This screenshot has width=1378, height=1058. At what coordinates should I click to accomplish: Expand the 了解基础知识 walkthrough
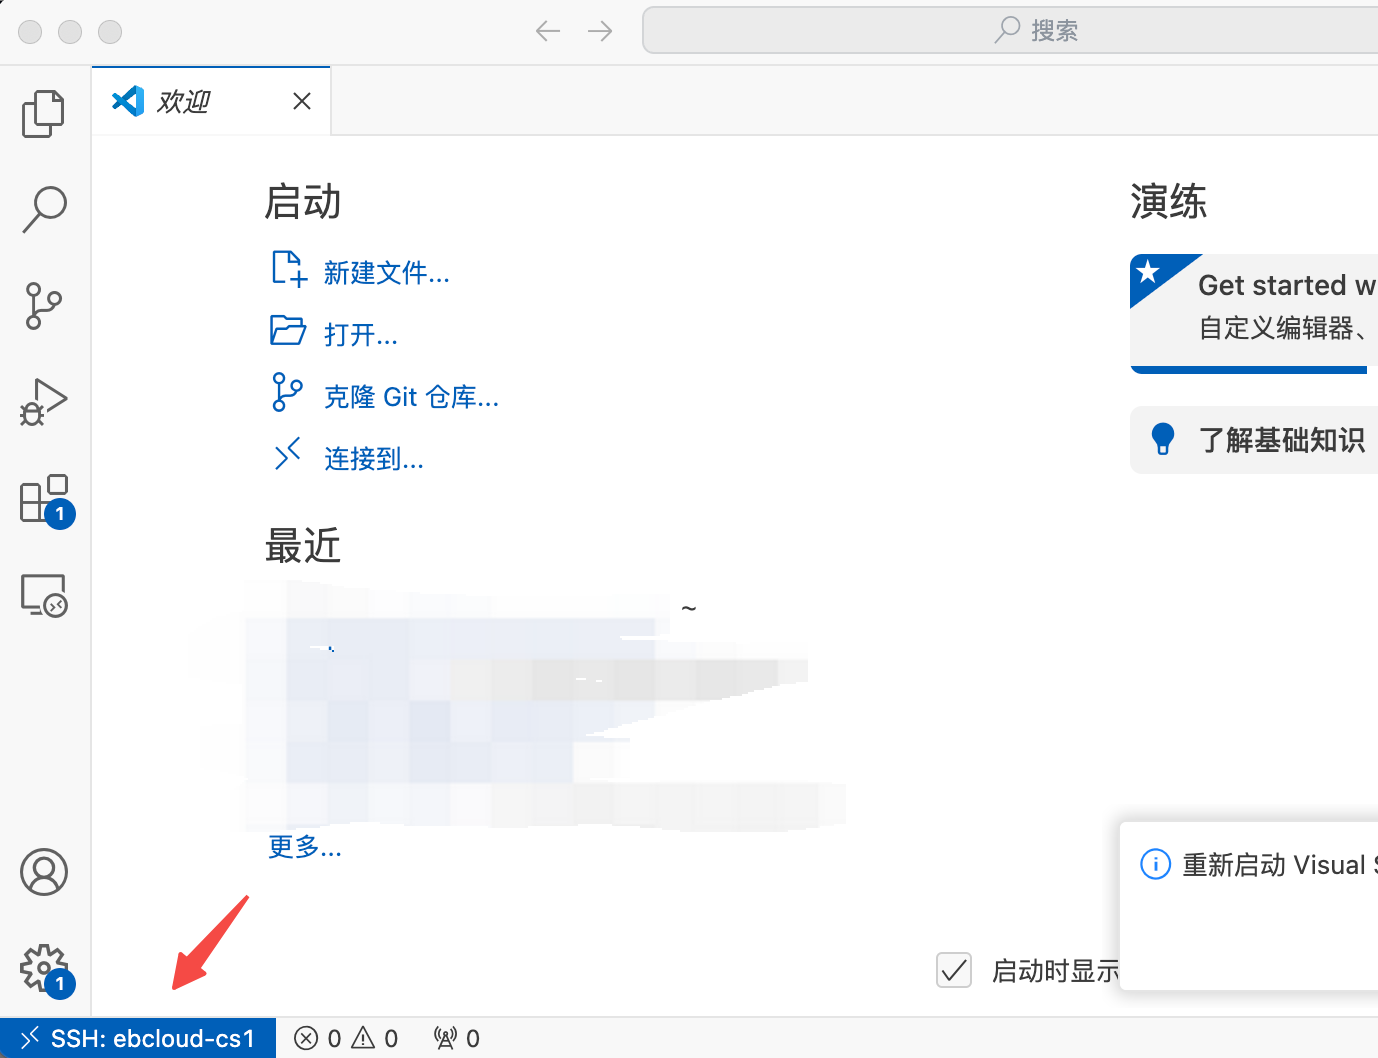[1280, 440]
